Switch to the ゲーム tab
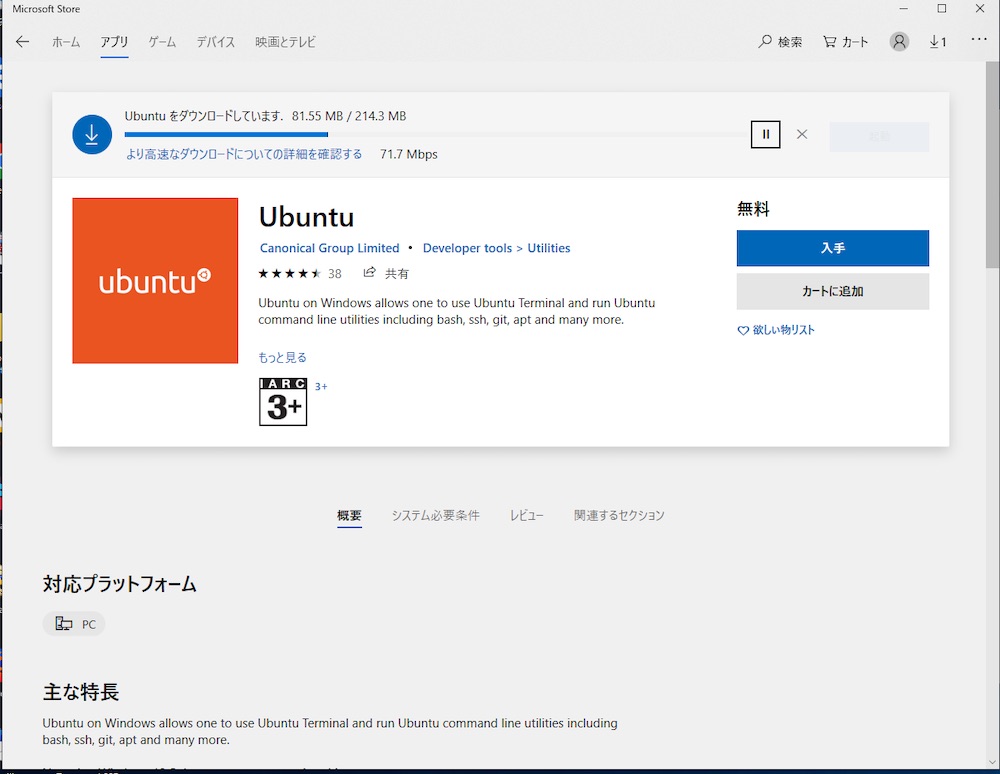This screenshot has width=1000, height=774. [x=162, y=42]
